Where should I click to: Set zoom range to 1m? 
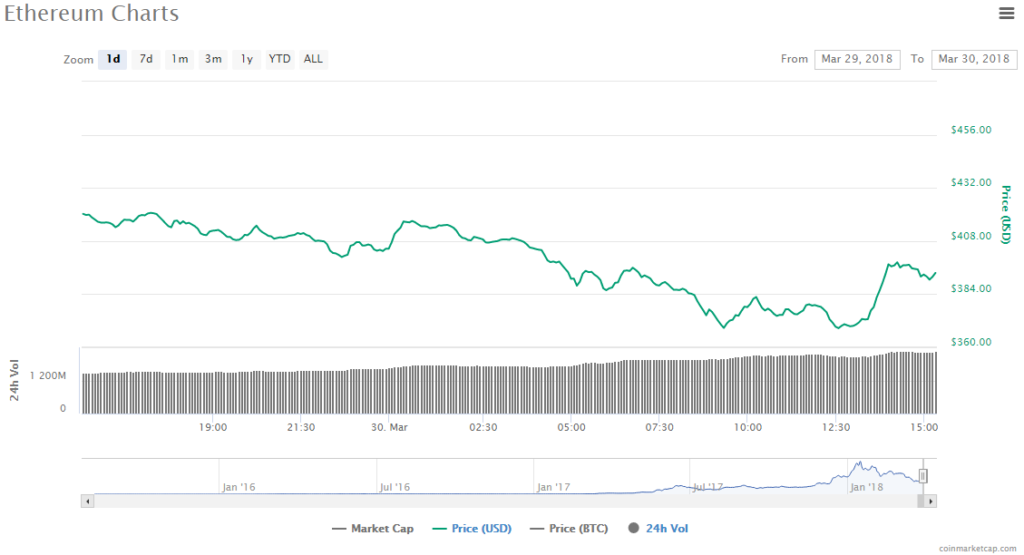click(180, 59)
